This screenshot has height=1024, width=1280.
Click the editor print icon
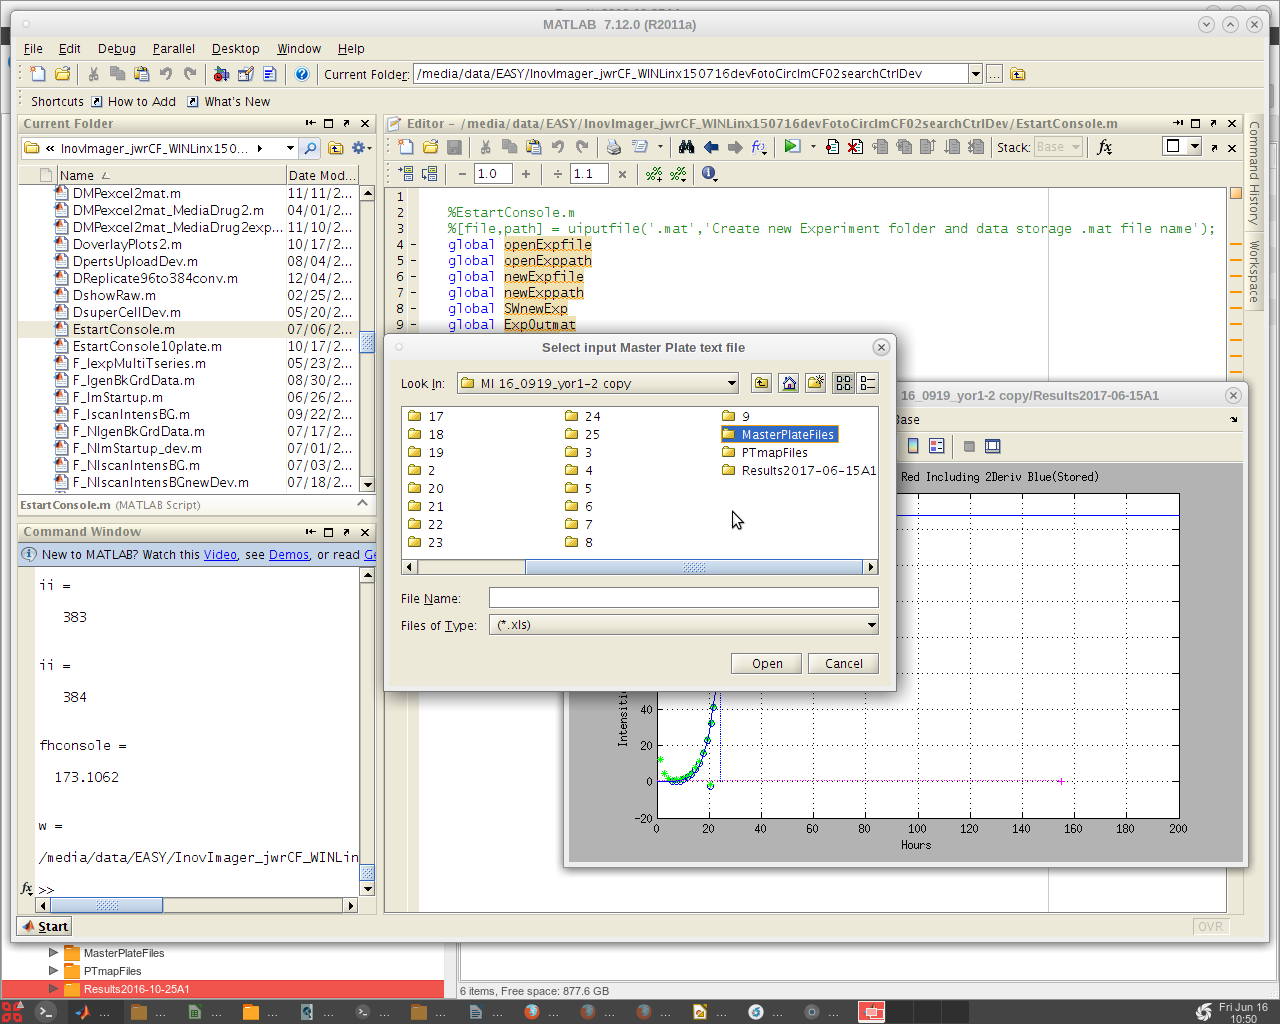[x=614, y=147]
